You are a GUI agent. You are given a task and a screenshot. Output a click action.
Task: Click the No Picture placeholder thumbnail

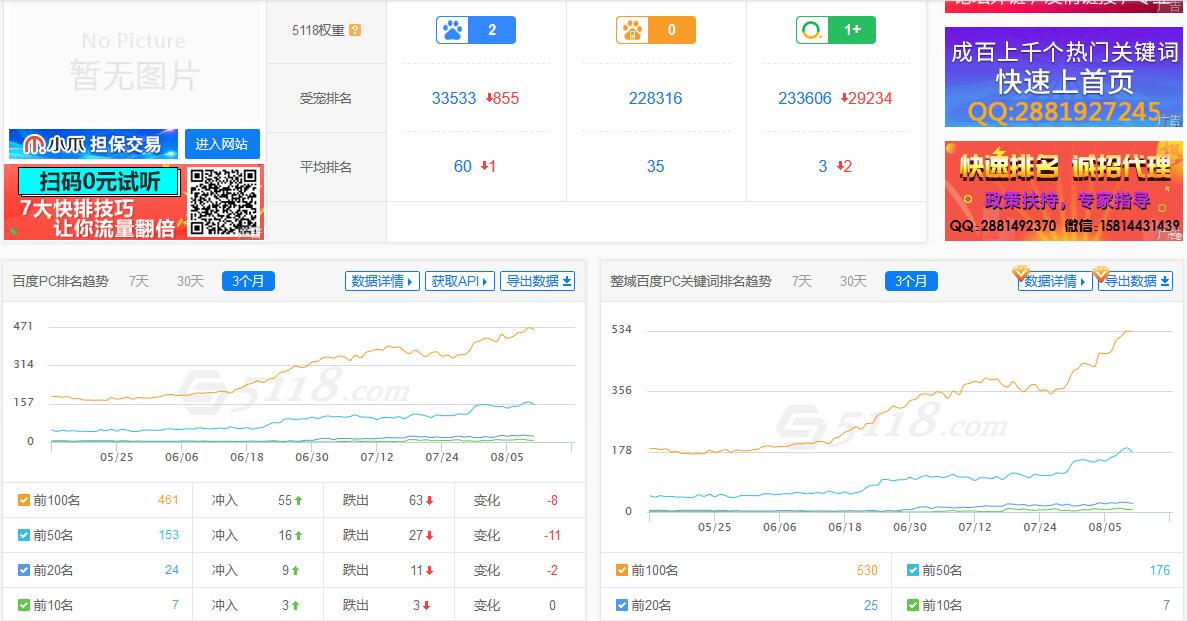pyautogui.click(x=134, y=63)
